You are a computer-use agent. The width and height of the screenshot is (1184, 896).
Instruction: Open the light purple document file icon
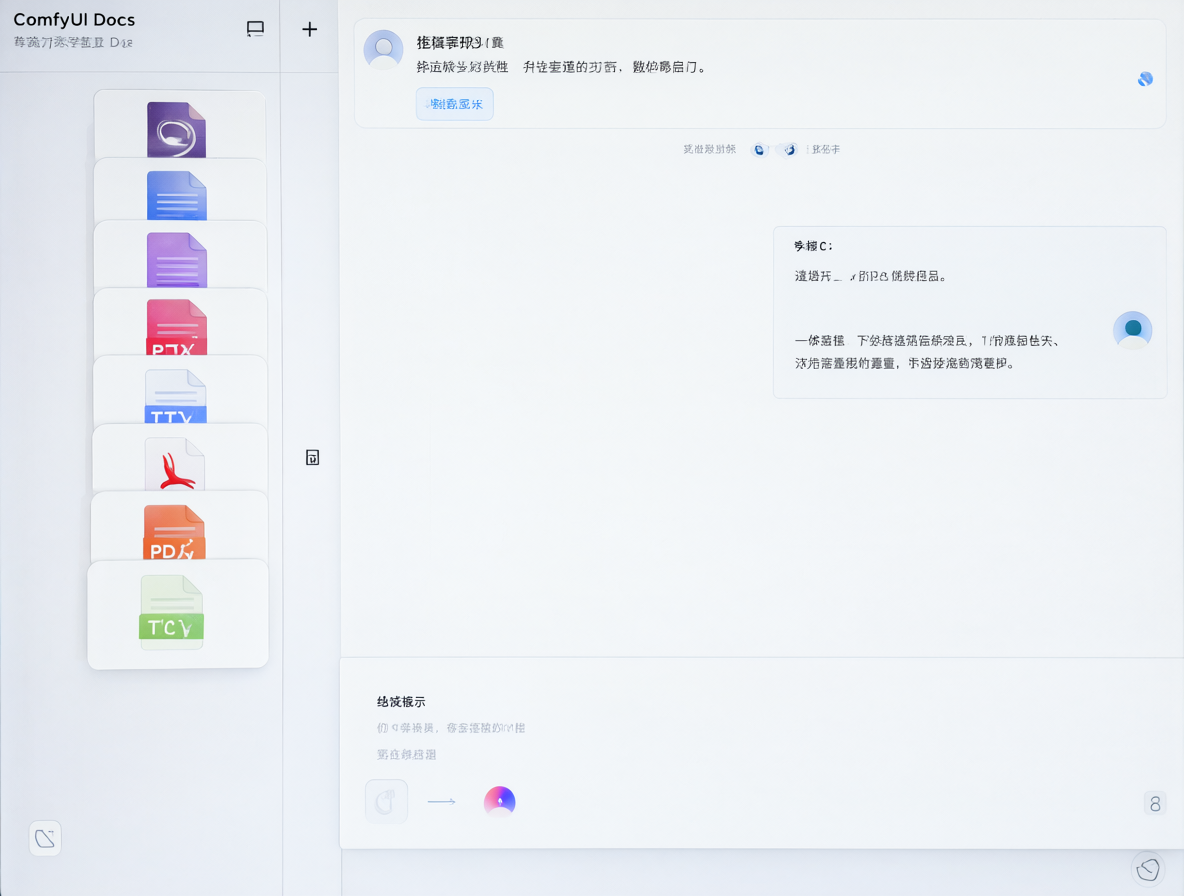[177, 260]
